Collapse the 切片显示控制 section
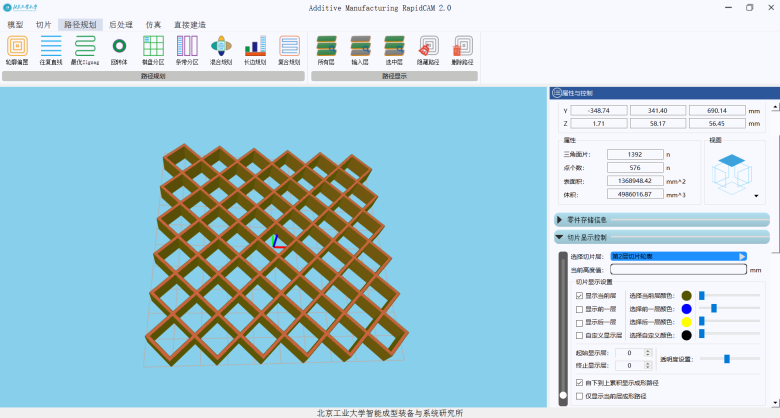This screenshot has height=418, width=780. click(x=560, y=237)
